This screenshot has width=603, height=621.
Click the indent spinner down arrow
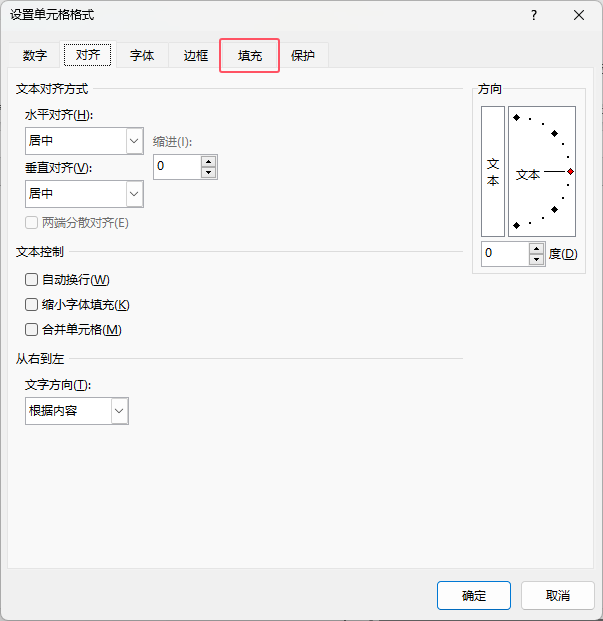click(x=208, y=173)
